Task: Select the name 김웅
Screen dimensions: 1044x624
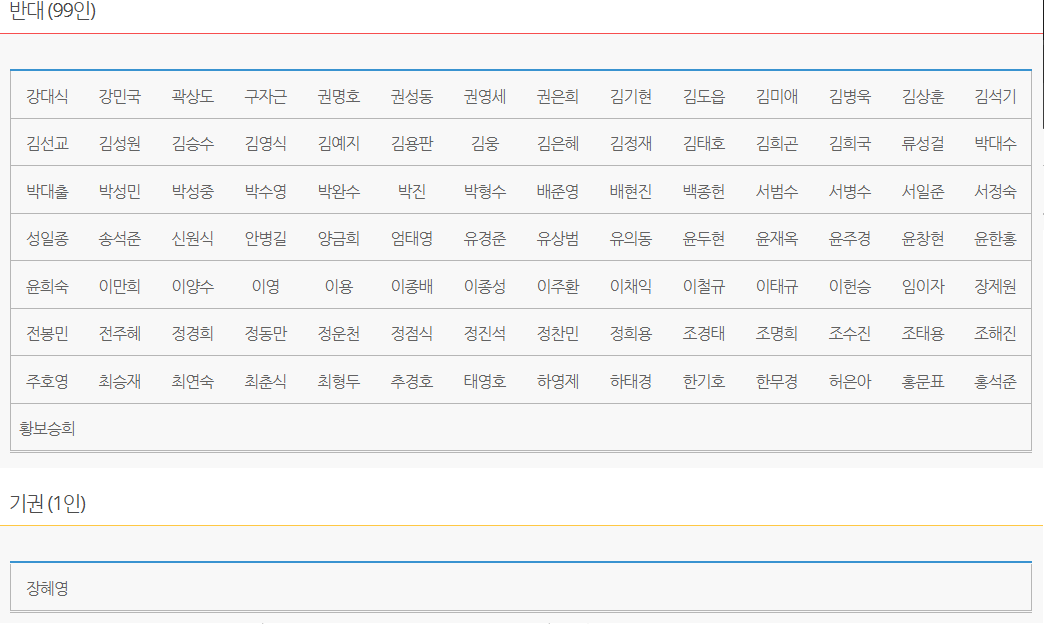Action: 485,143
